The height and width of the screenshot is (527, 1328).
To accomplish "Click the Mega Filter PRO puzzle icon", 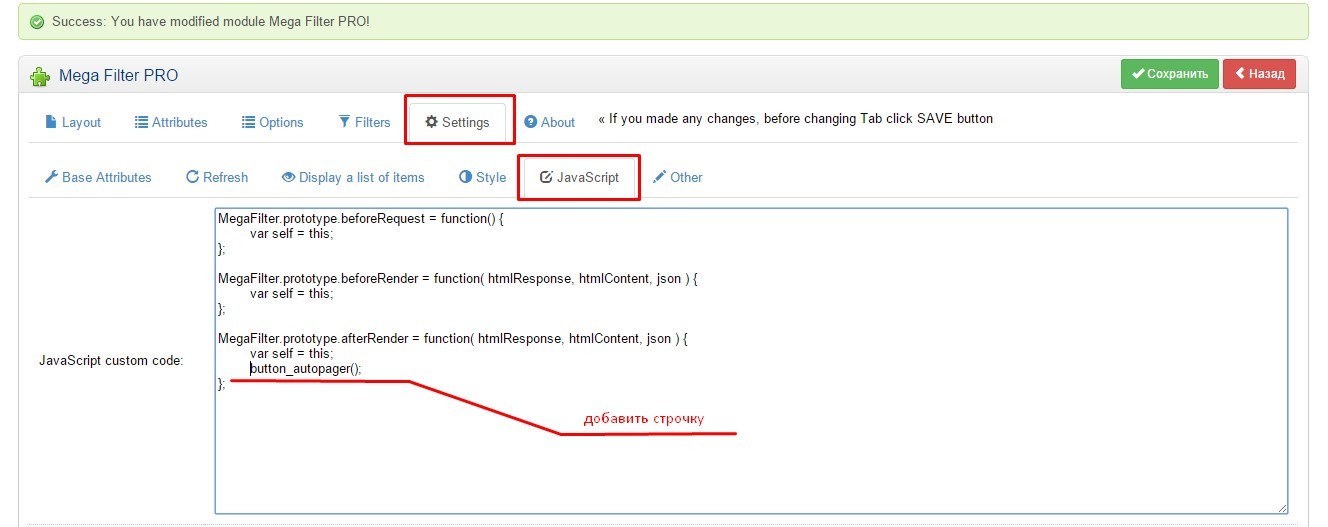I will tap(40, 75).
